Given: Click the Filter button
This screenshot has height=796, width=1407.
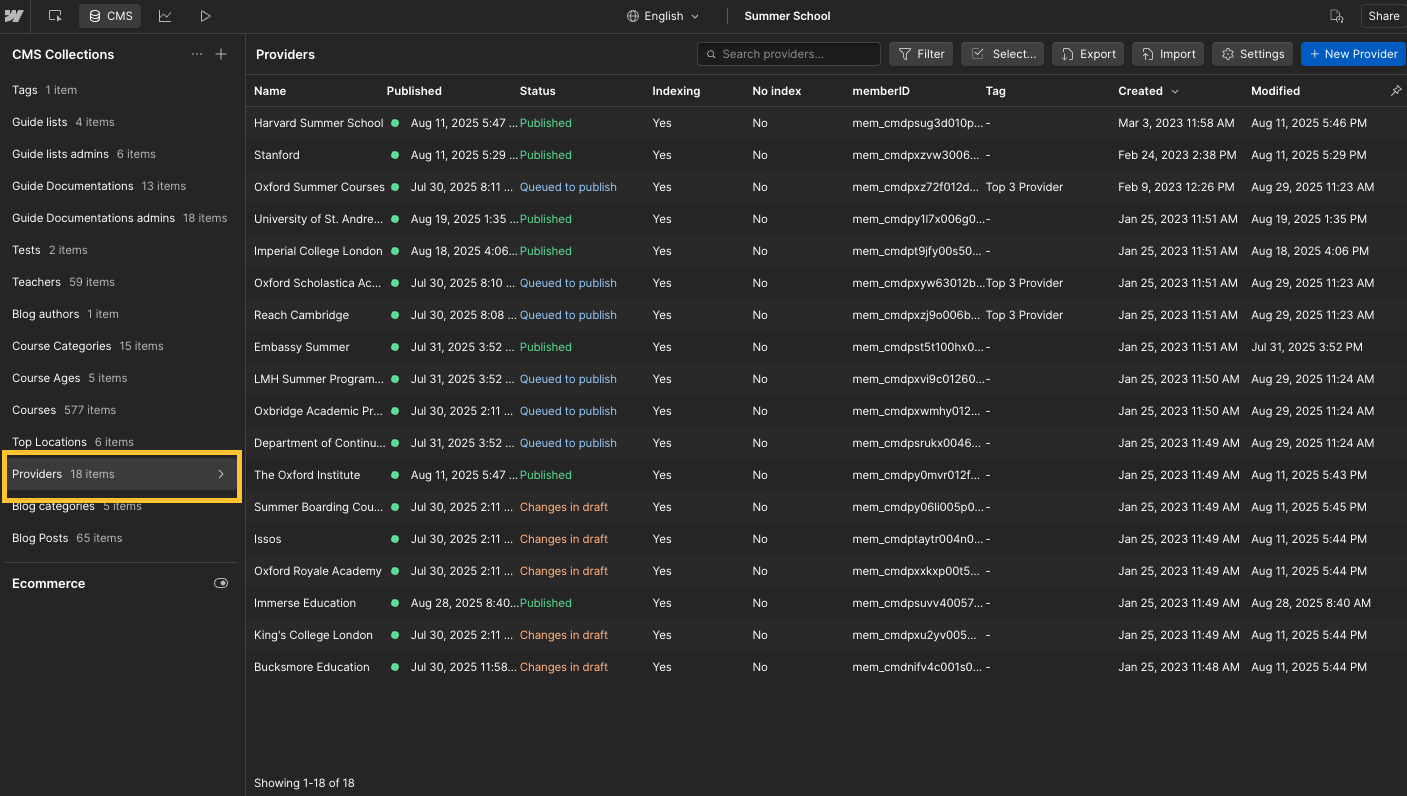Looking at the screenshot, I should (x=920, y=54).
